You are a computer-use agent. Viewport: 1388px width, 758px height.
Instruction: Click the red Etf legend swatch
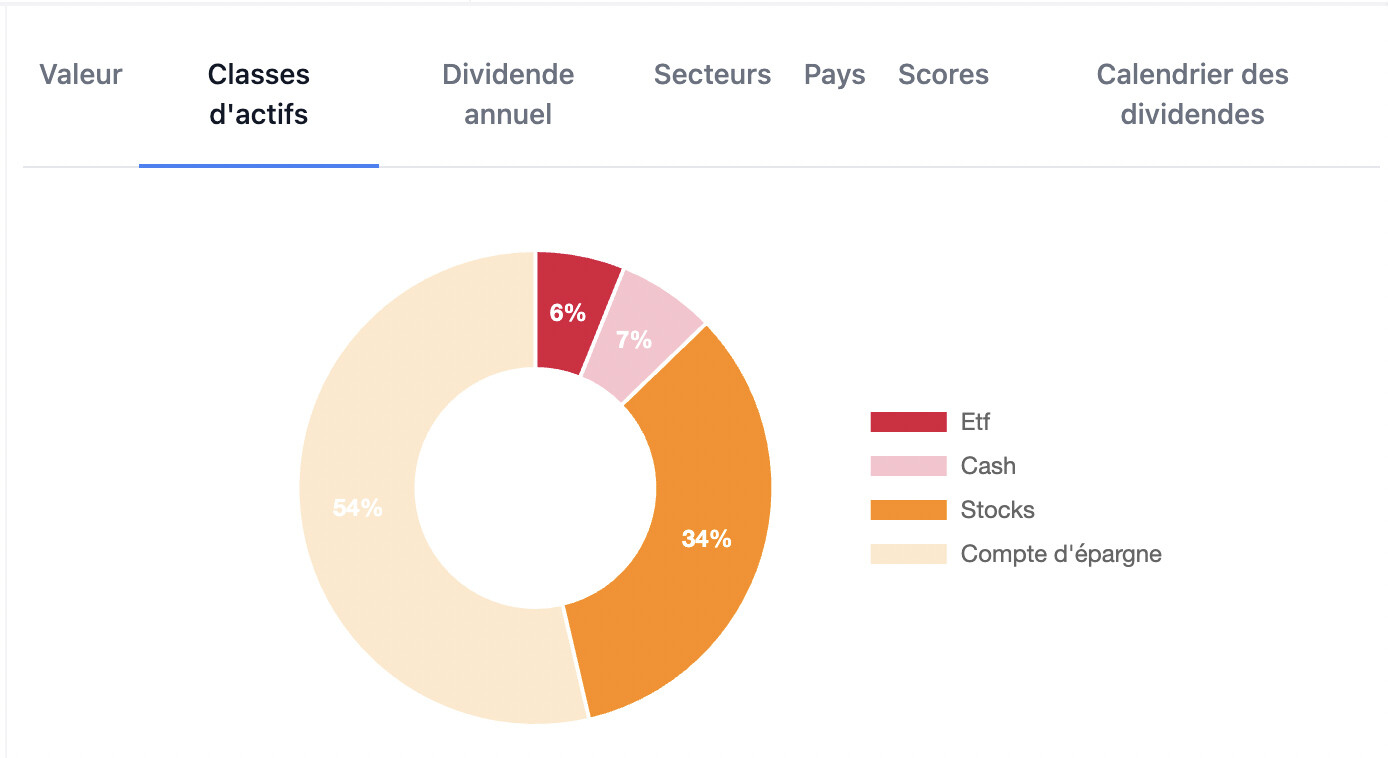pos(908,422)
